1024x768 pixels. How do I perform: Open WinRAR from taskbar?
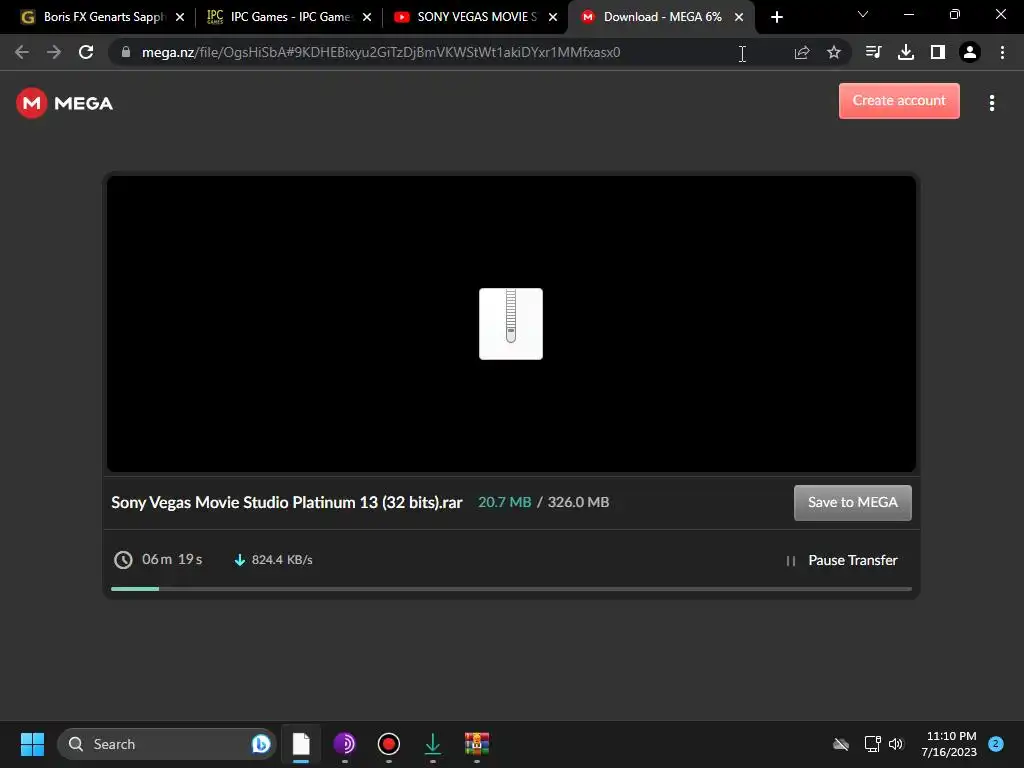point(477,744)
